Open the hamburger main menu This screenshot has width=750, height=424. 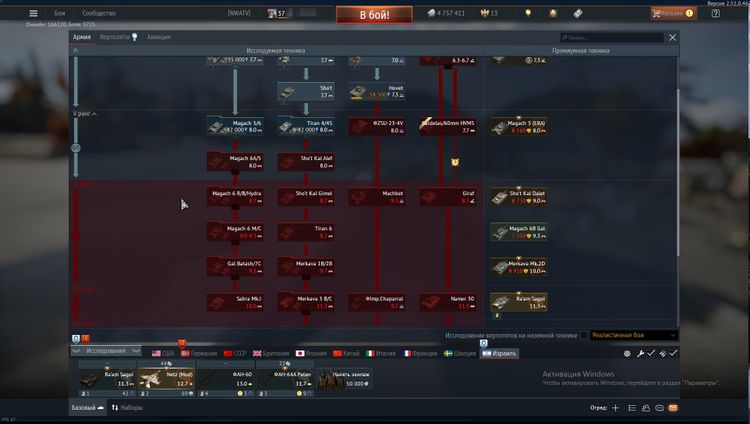[34, 13]
